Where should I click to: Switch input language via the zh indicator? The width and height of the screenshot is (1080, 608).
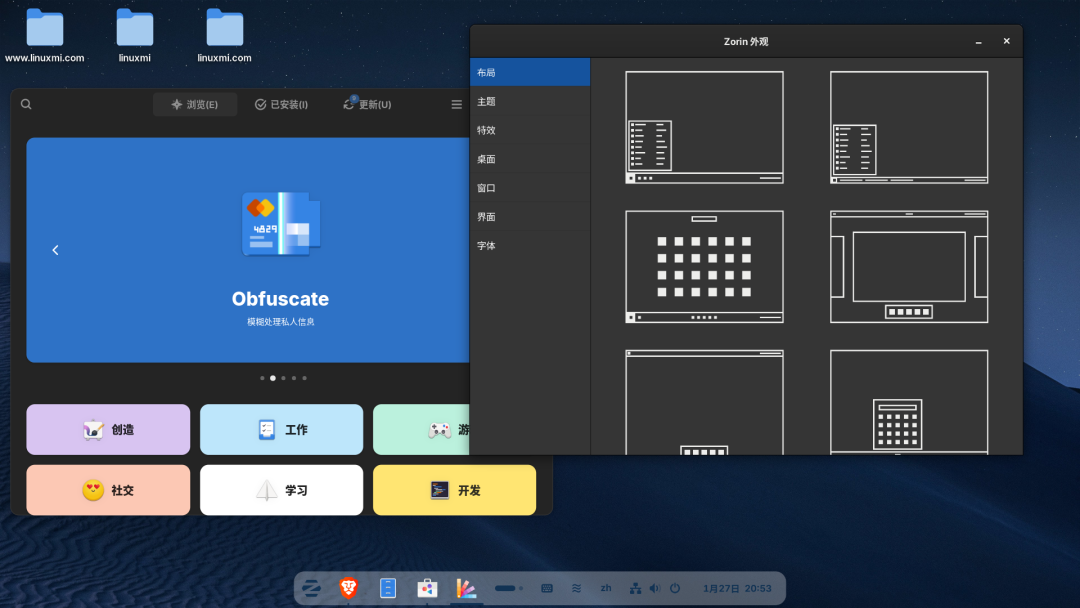[605, 588]
